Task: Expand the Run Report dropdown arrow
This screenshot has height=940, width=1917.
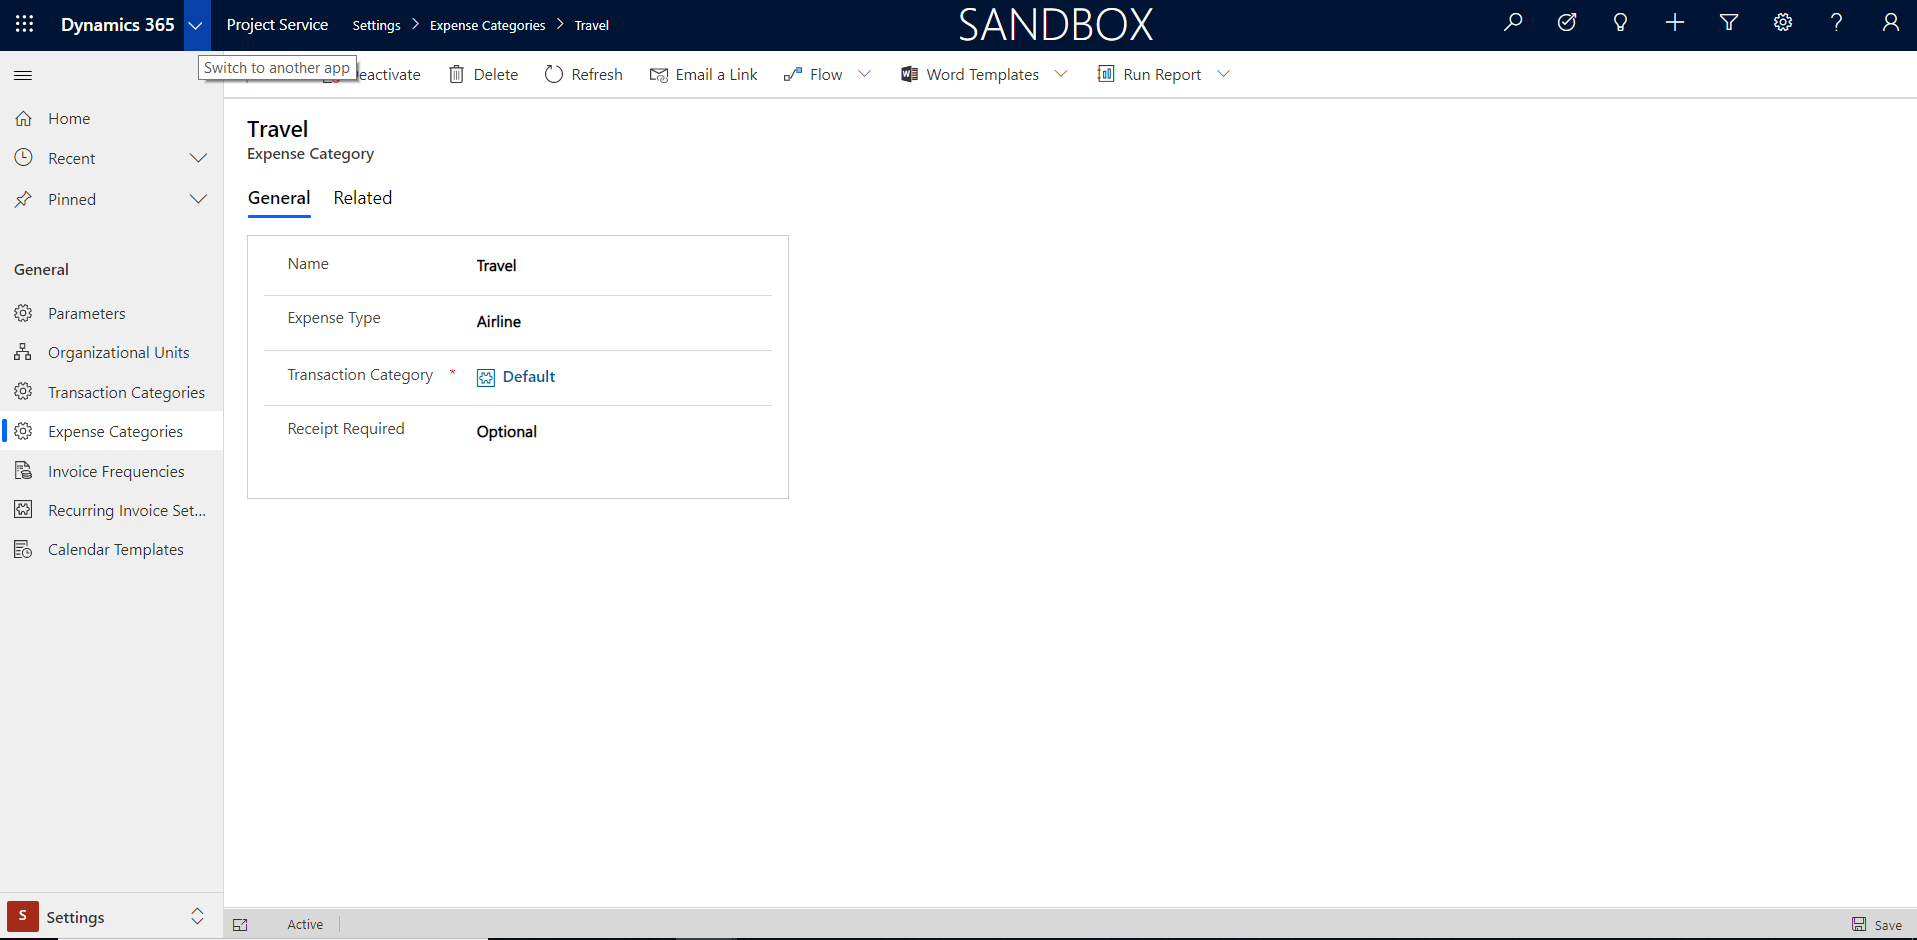Action: point(1223,74)
